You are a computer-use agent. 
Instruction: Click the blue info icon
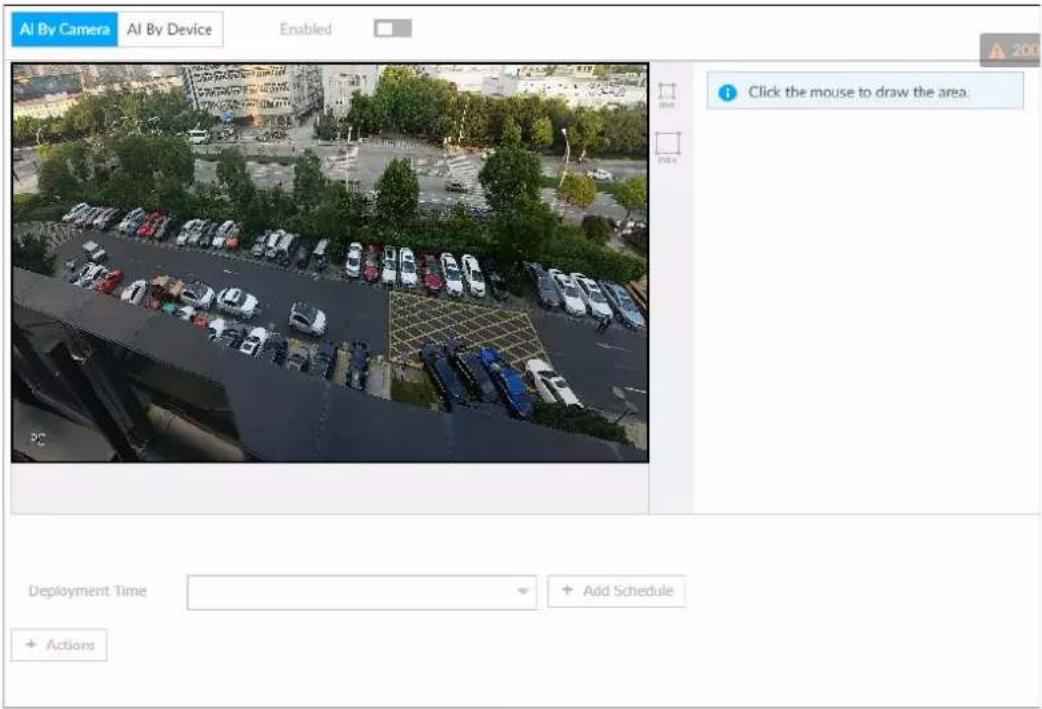(728, 92)
